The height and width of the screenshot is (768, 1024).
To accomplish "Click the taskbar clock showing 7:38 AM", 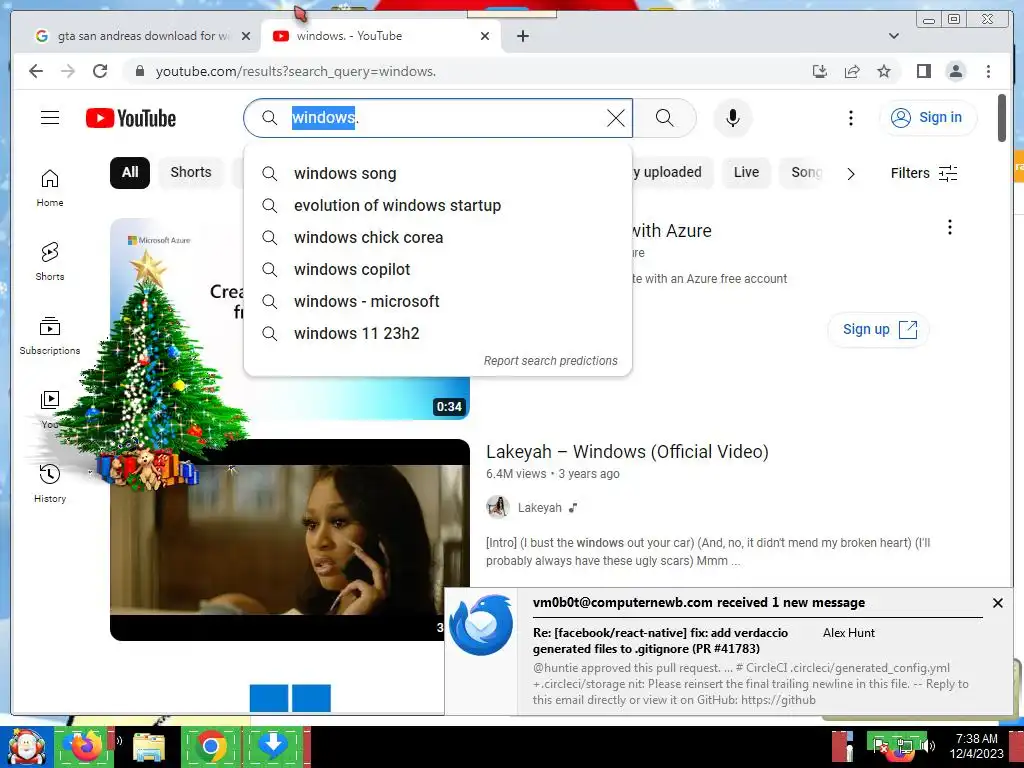I will coord(976,746).
